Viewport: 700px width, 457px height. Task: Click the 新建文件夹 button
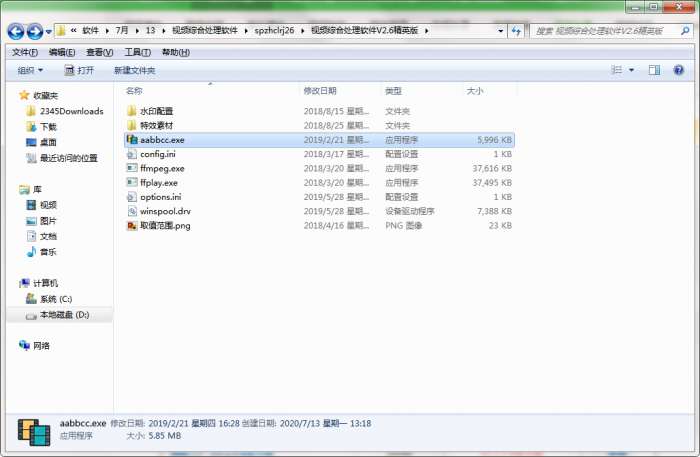pyautogui.click(x=134, y=71)
